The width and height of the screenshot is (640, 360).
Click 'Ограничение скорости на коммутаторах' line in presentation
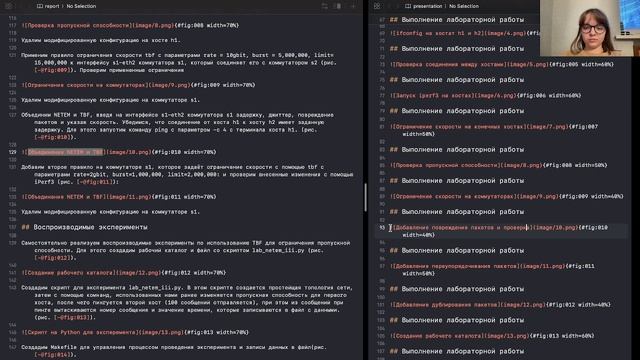pos(507,196)
